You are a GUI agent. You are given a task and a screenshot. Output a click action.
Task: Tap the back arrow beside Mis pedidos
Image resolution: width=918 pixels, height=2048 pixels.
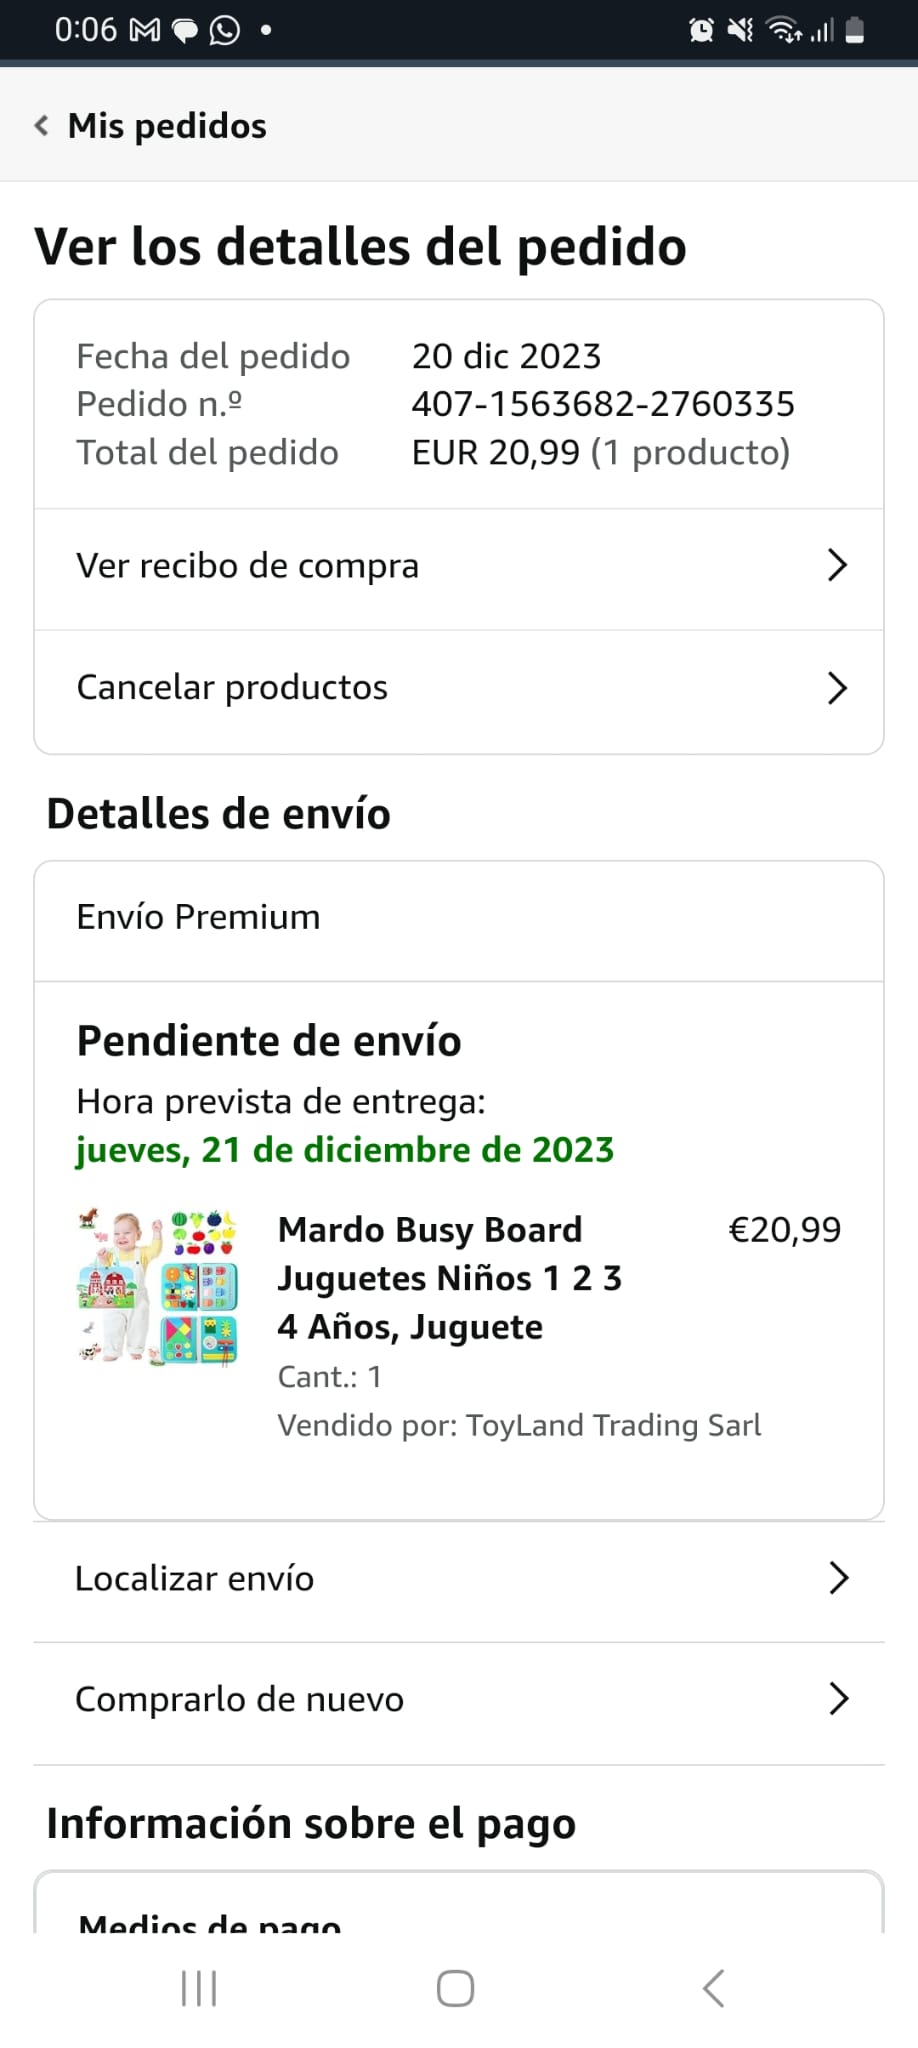(x=42, y=126)
